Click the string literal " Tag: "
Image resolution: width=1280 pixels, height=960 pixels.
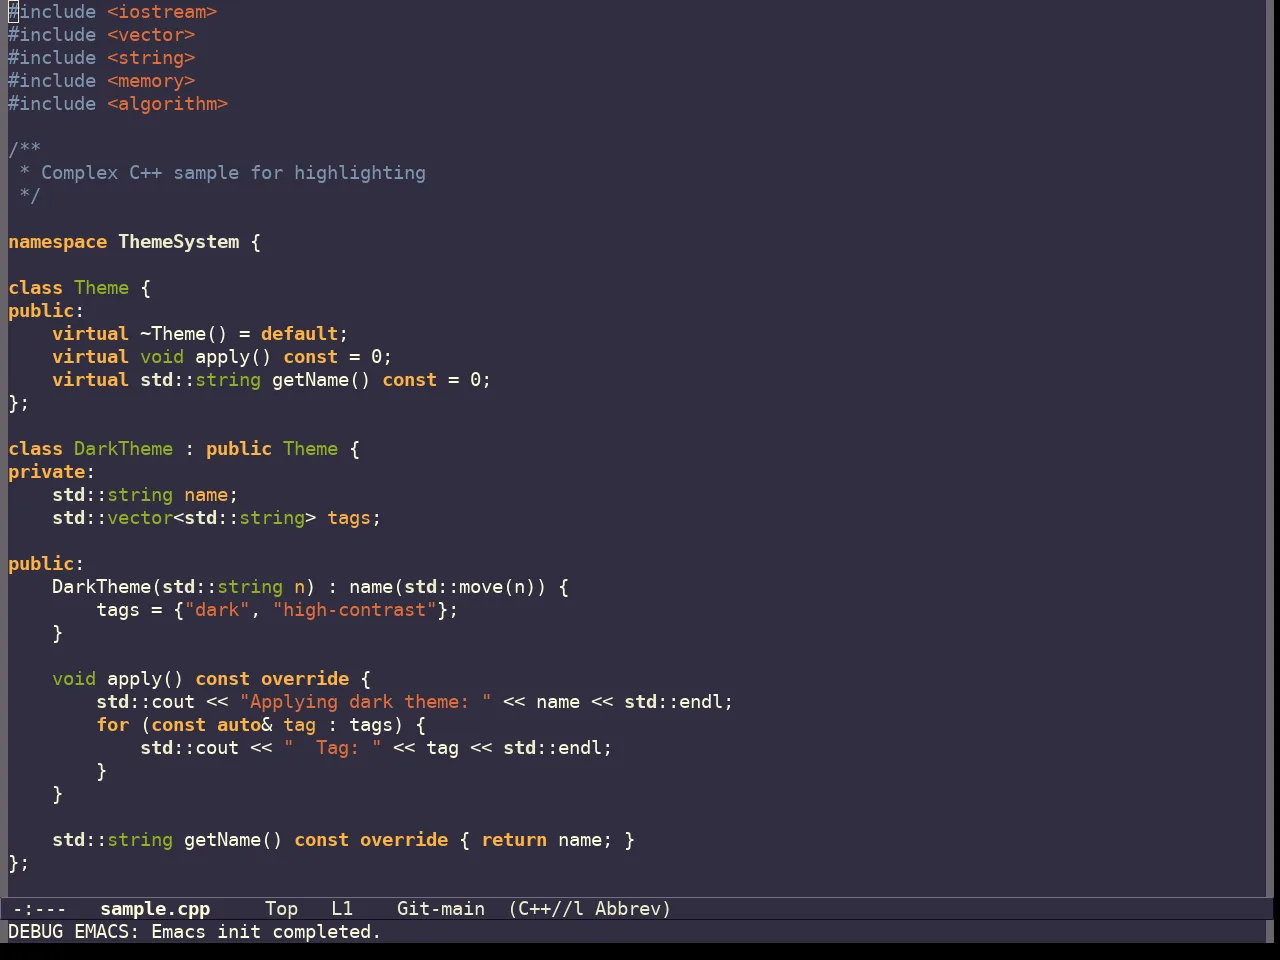(332, 748)
